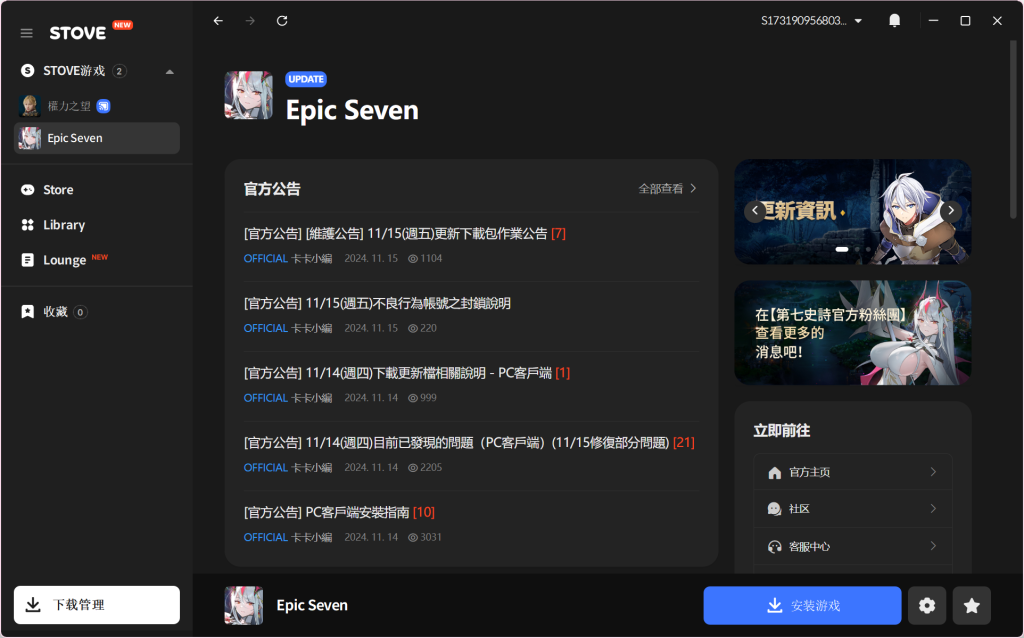Screen dimensions: 1024x638
Task: Refresh the page with reload icon
Action: click(x=282, y=21)
